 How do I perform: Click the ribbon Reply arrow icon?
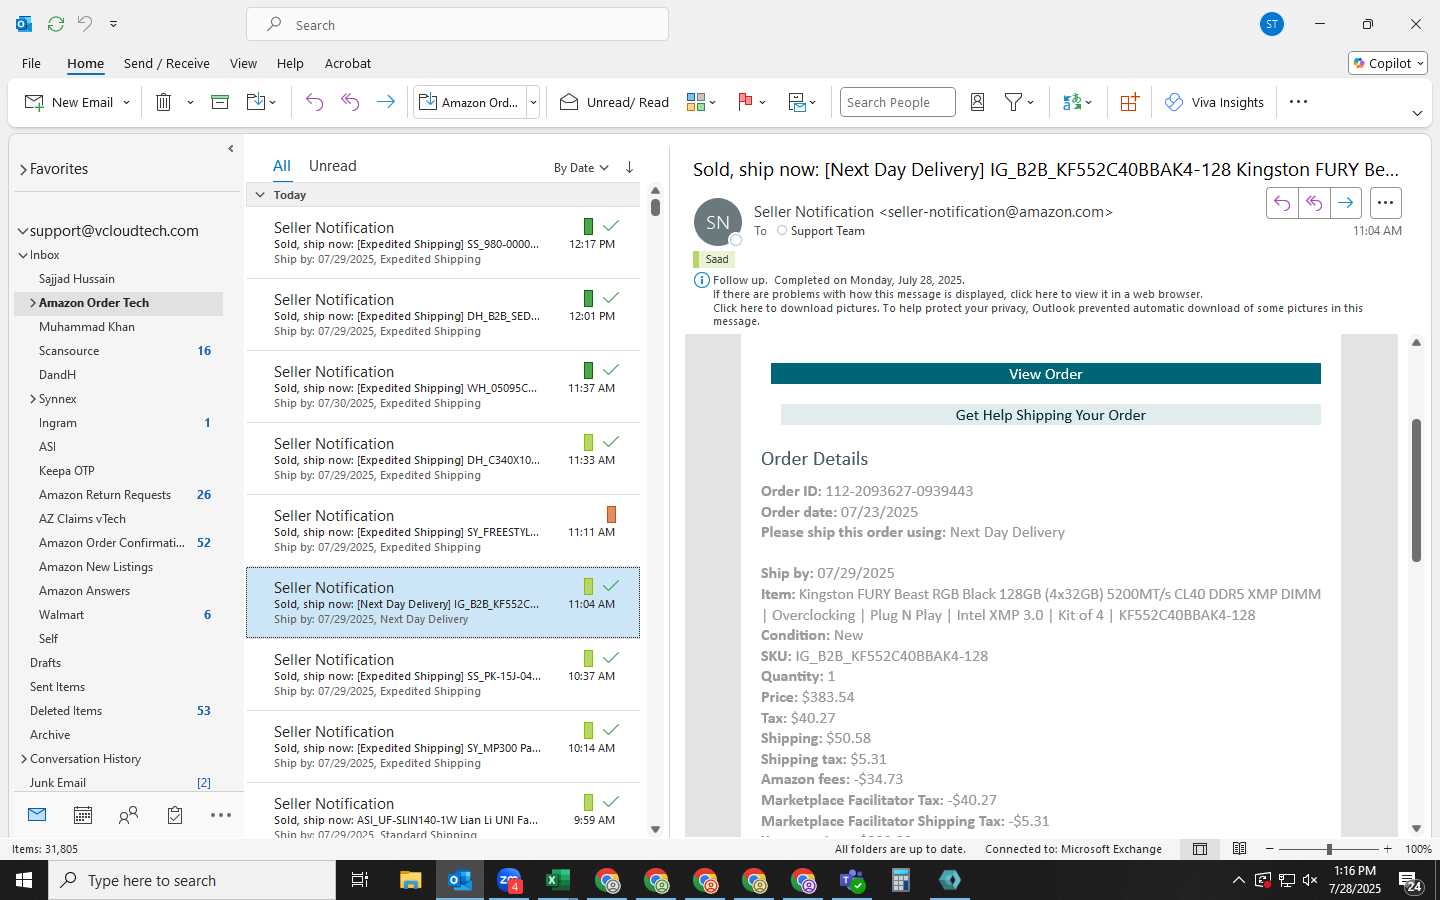coord(314,102)
